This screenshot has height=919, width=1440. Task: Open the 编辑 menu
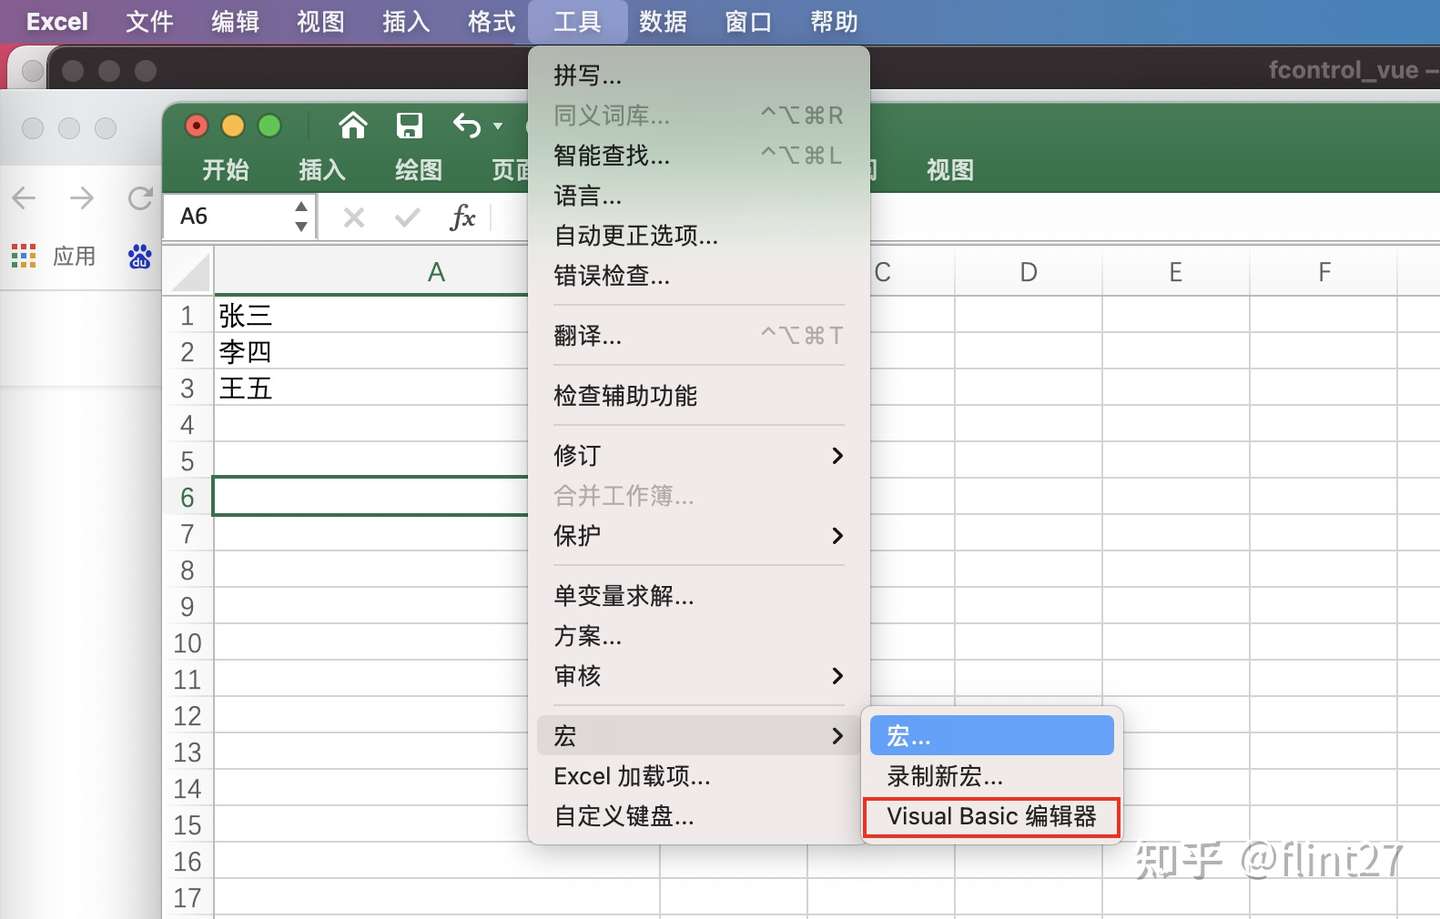(x=236, y=22)
